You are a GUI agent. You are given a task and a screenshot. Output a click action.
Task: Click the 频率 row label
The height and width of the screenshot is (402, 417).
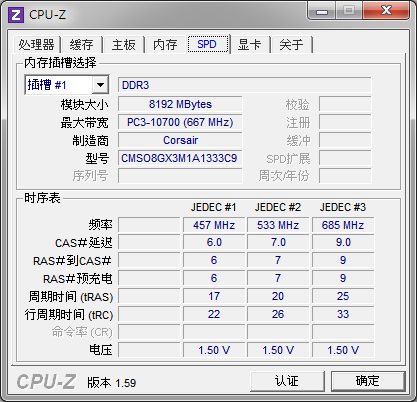(100, 225)
